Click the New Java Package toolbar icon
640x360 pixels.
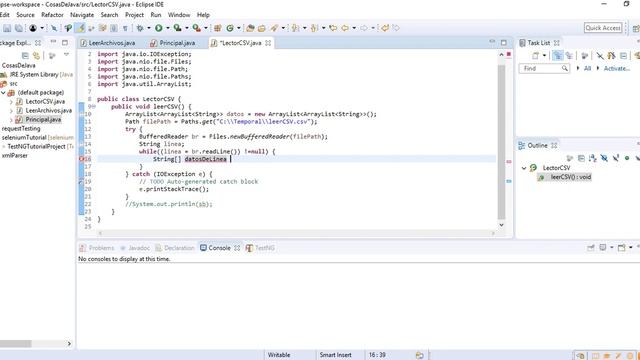(x=218, y=28)
